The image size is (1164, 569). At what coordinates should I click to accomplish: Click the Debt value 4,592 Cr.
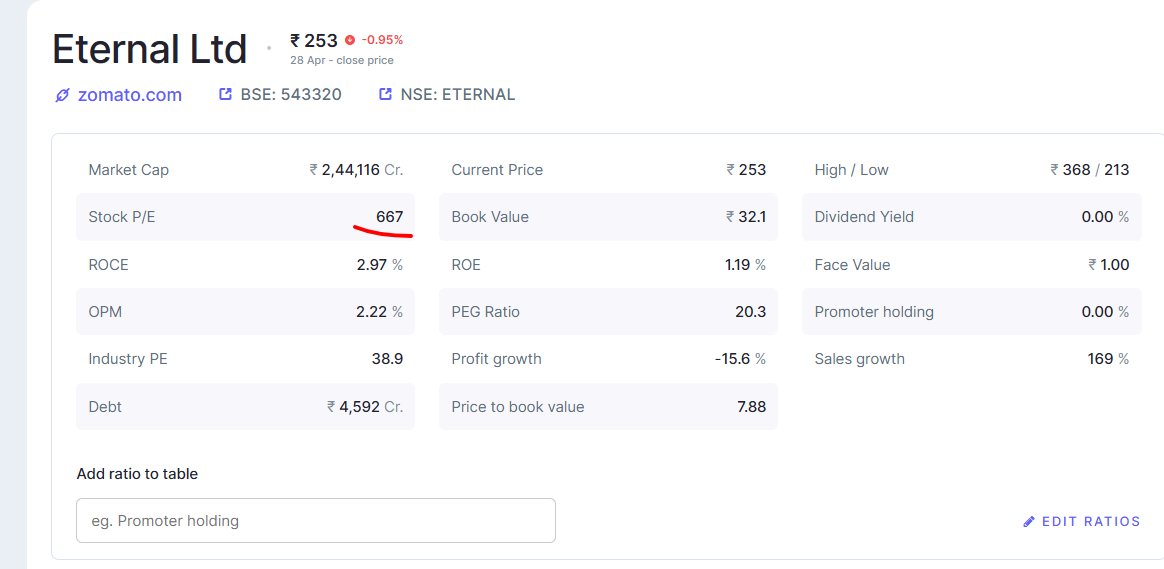(365, 406)
